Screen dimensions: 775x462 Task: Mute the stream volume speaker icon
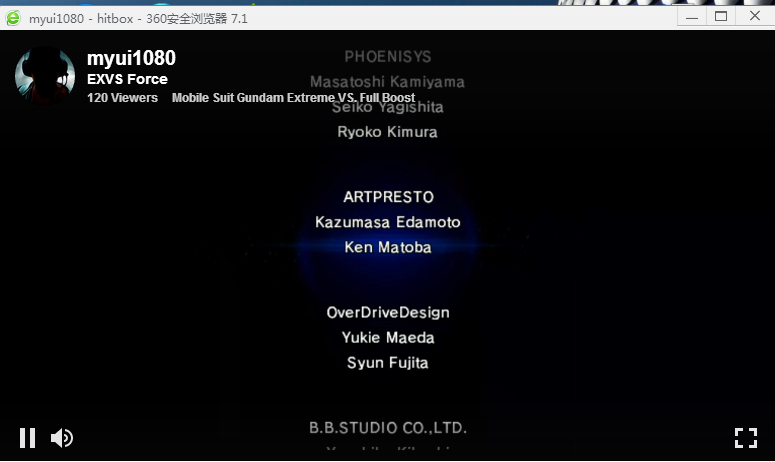(62, 438)
